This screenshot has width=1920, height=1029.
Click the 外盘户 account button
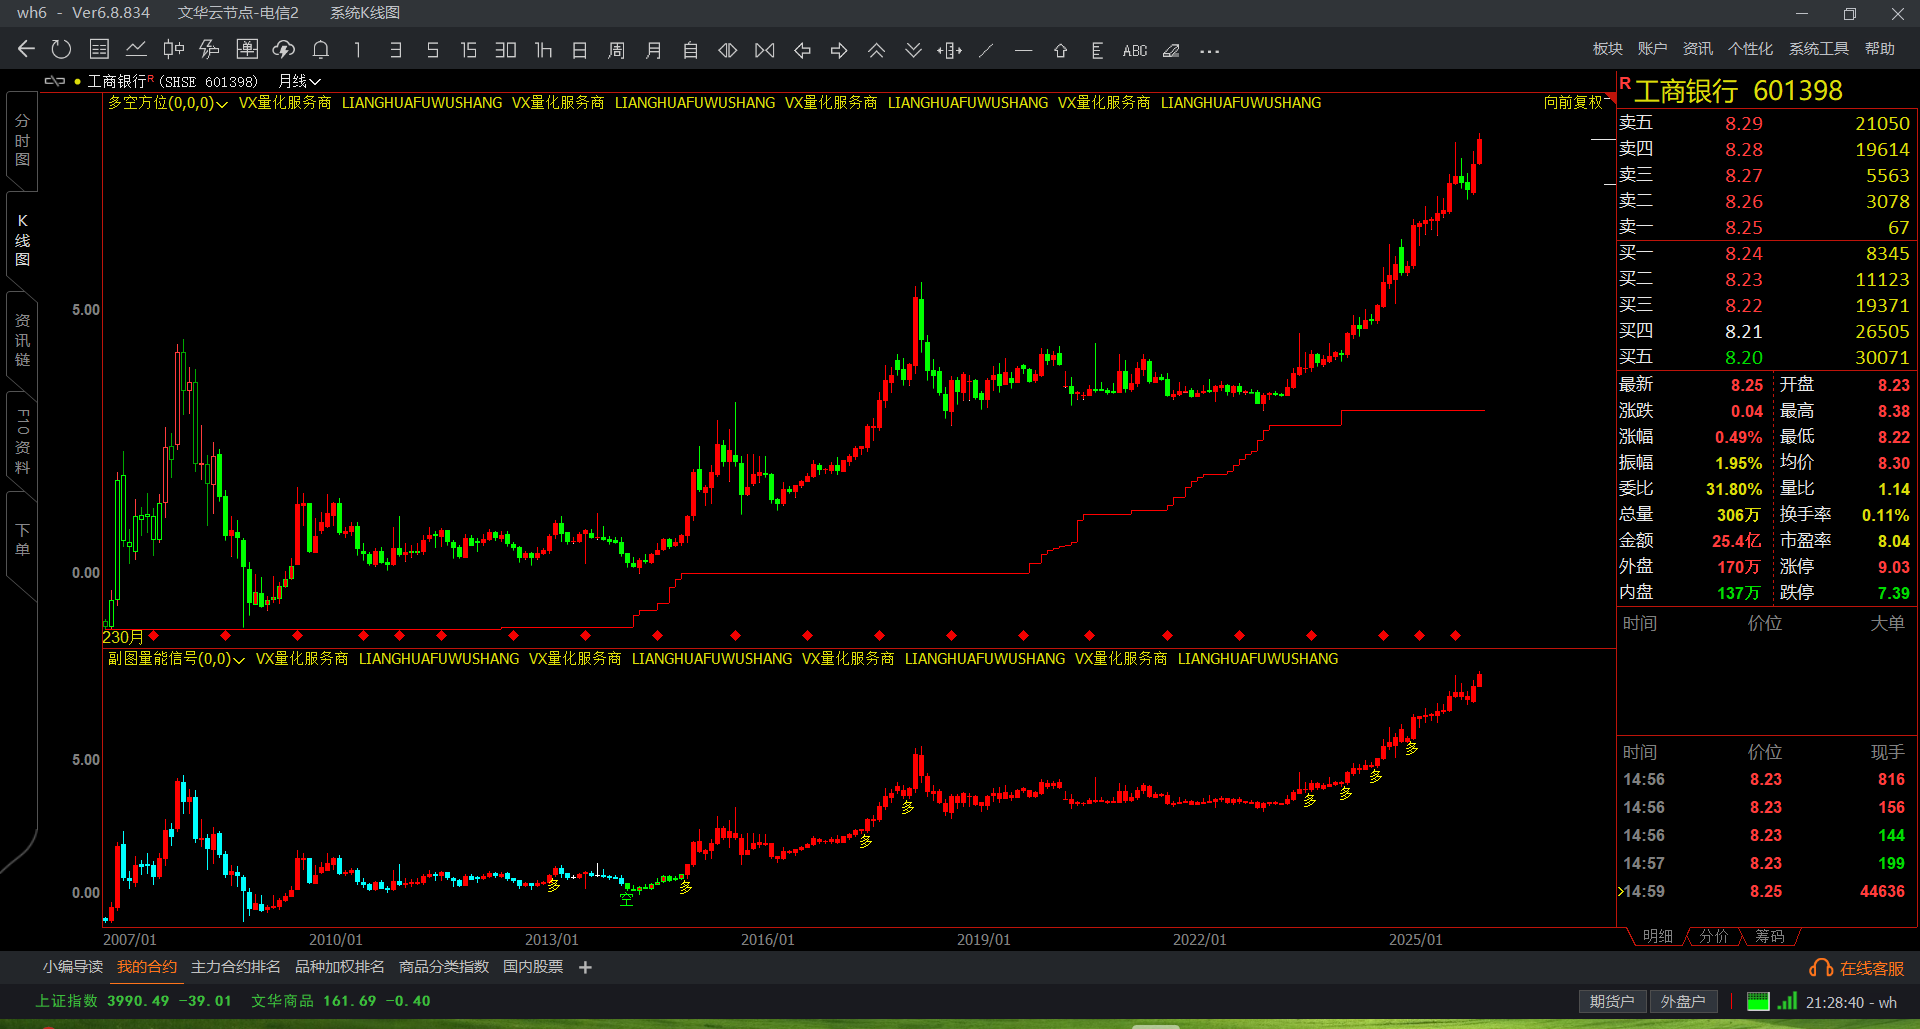(x=1683, y=1001)
